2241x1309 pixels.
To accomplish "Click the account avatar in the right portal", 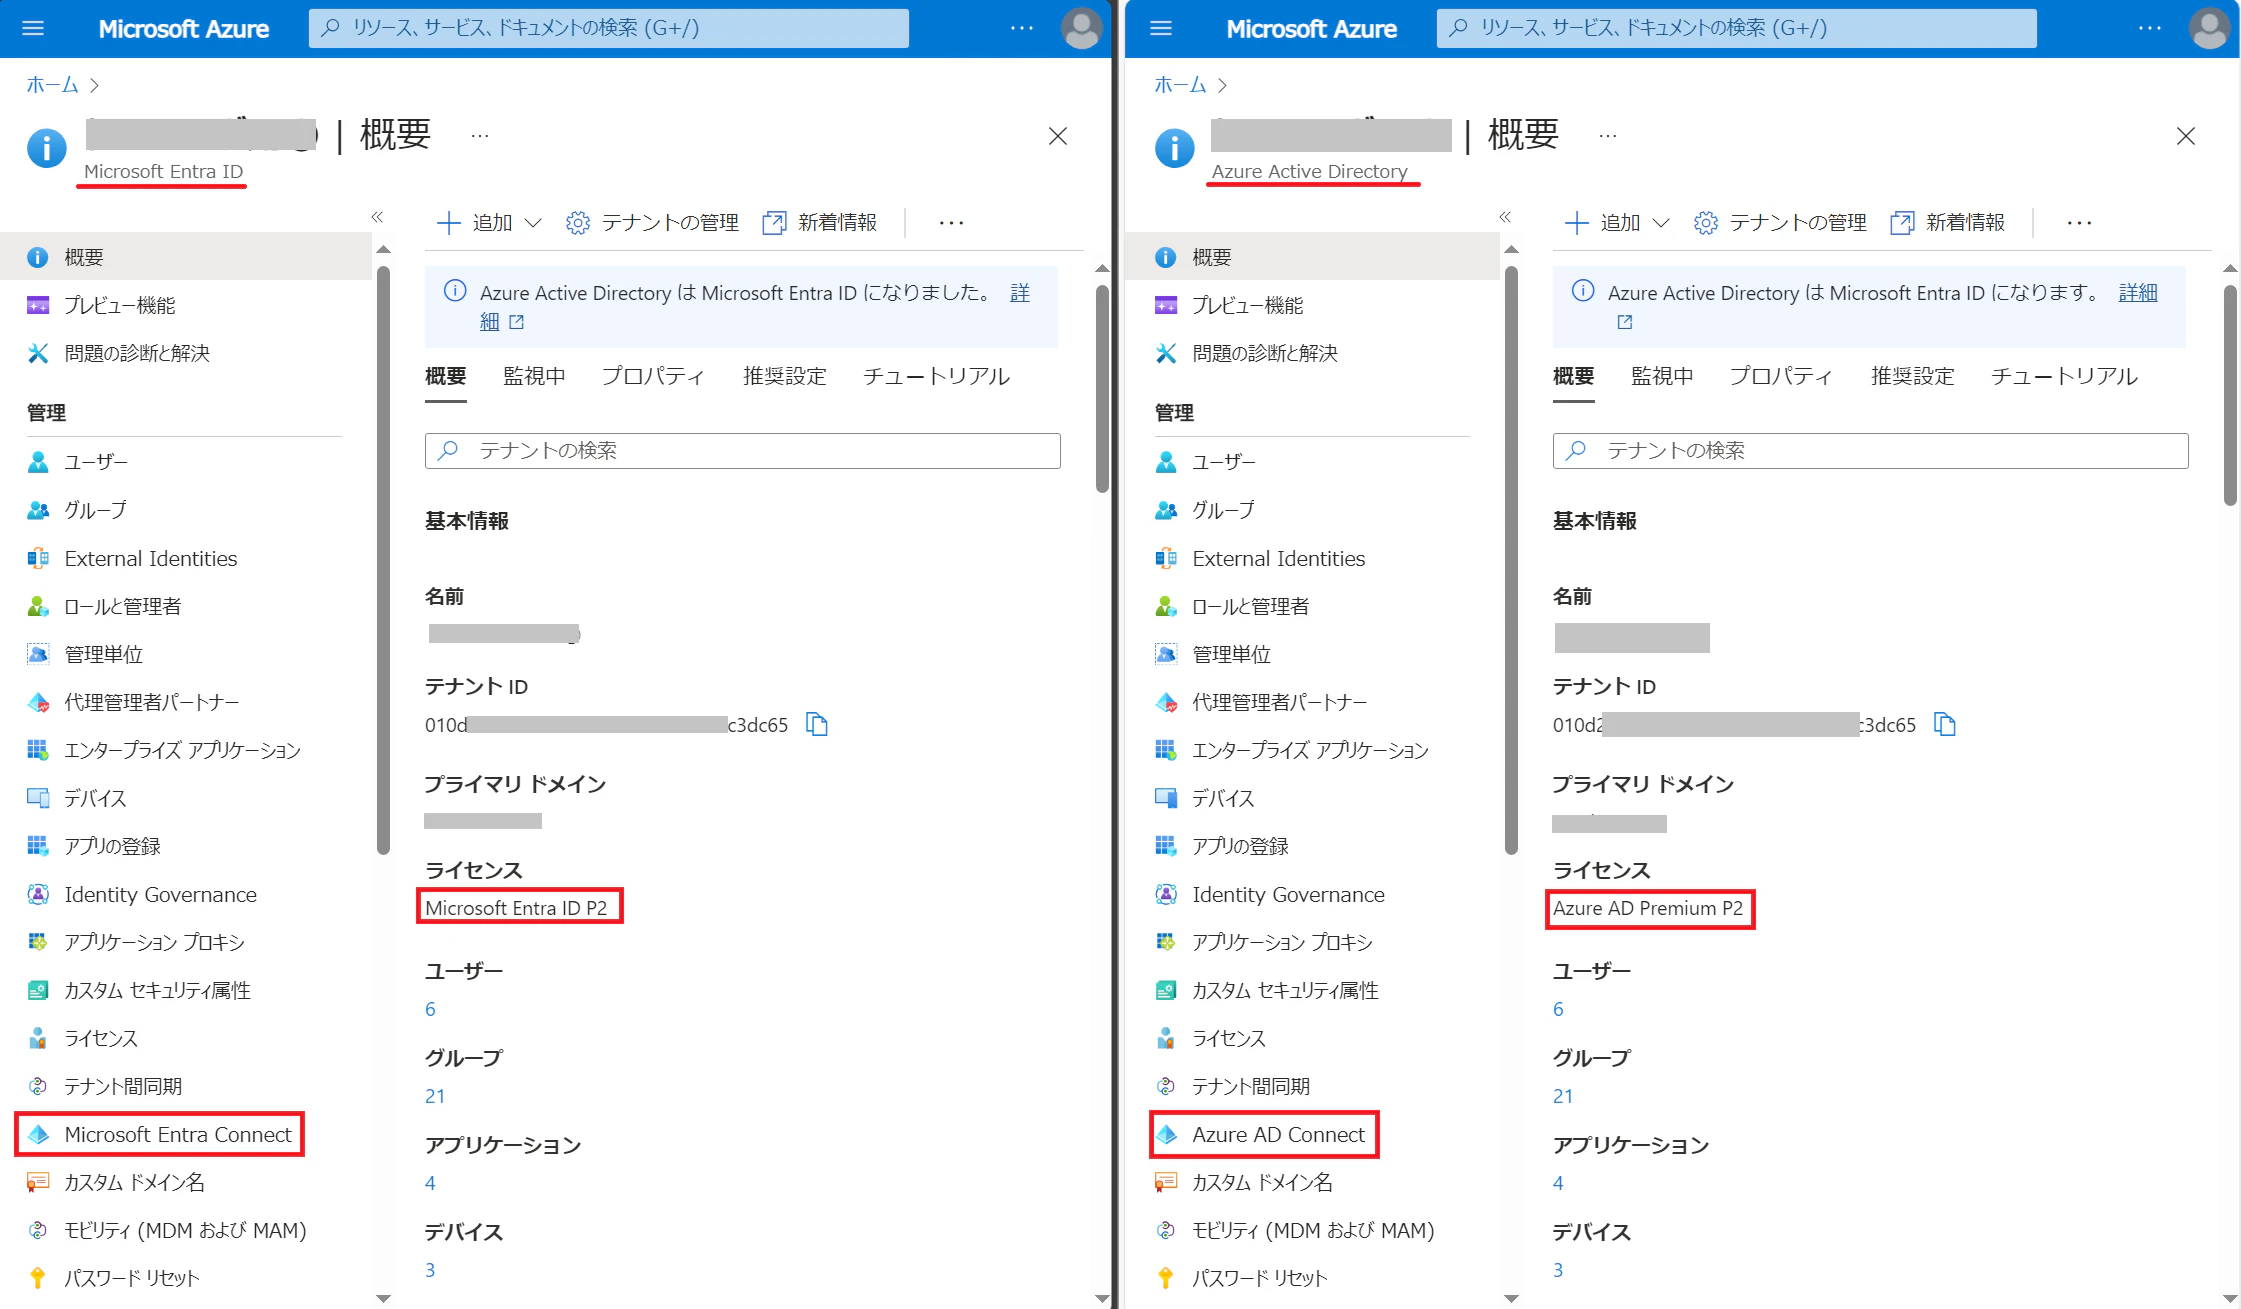I will pyautogui.click(x=2209, y=28).
